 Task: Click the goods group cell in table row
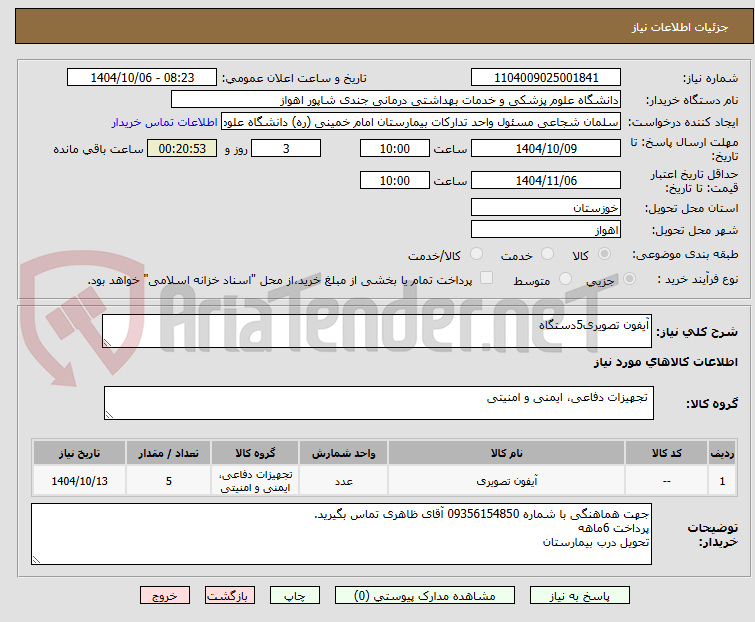coord(255,480)
